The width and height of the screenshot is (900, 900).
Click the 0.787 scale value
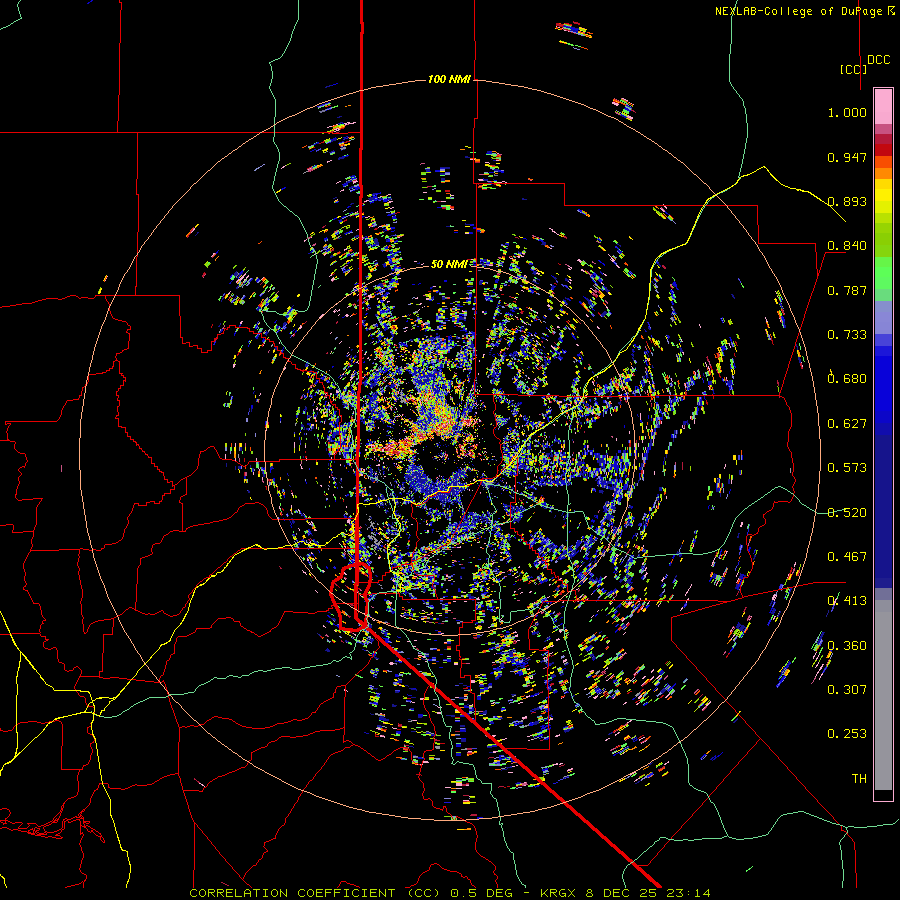tap(847, 290)
